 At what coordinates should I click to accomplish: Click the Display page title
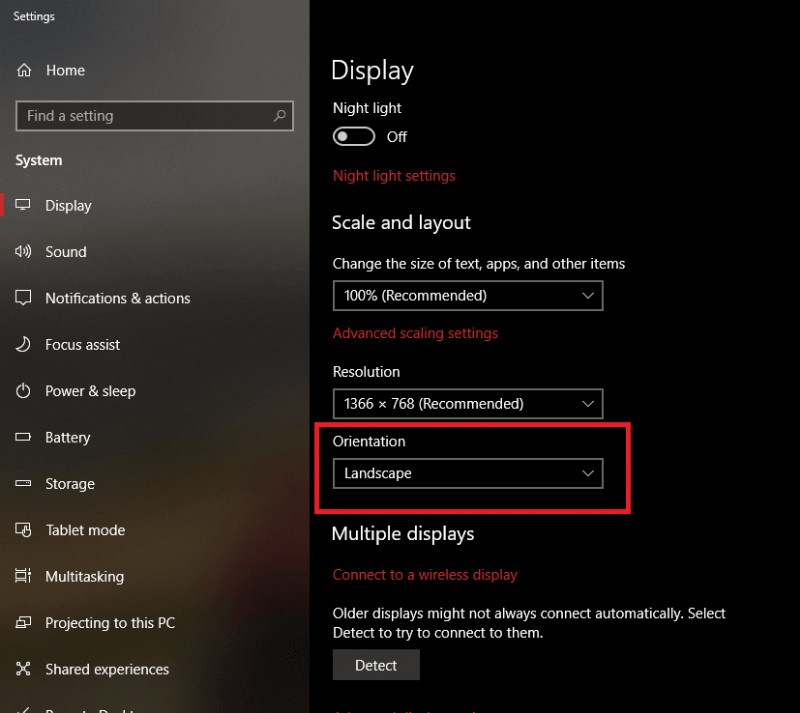coord(372,71)
